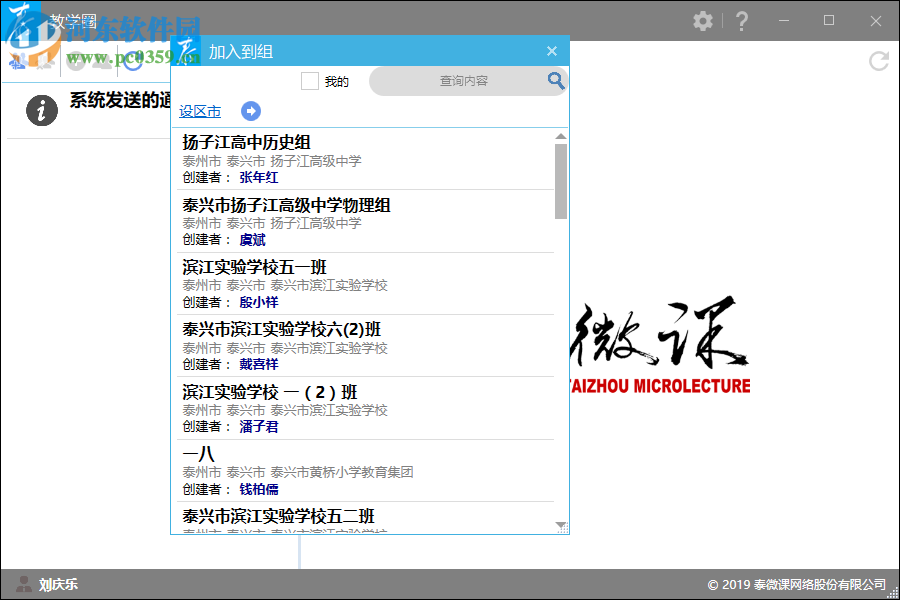Click the blue circular icon in the toolbar
Image resolution: width=900 pixels, height=600 pixels.
[x=132, y=61]
